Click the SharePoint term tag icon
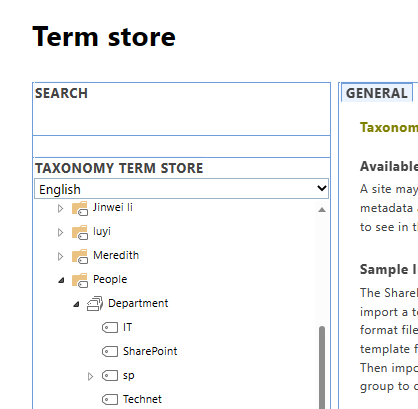Screen dimensions: 418x409 coord(110,352)
